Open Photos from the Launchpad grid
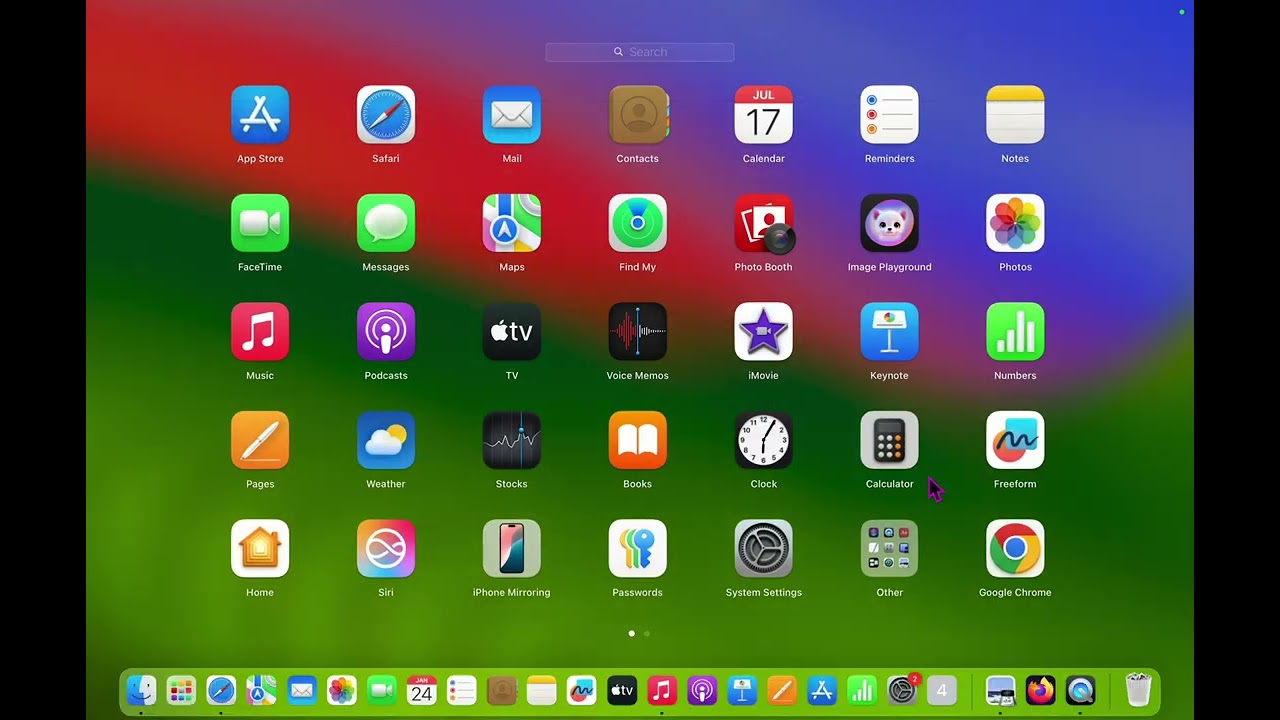The height and width of the screenshot is (720, 1280). coord(1015,223)
